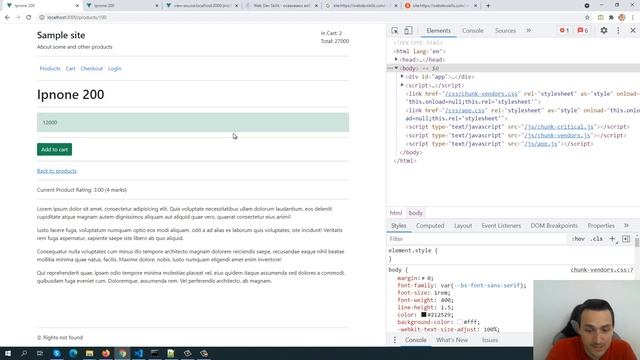Show the 1 error indicator

[564, 31]
